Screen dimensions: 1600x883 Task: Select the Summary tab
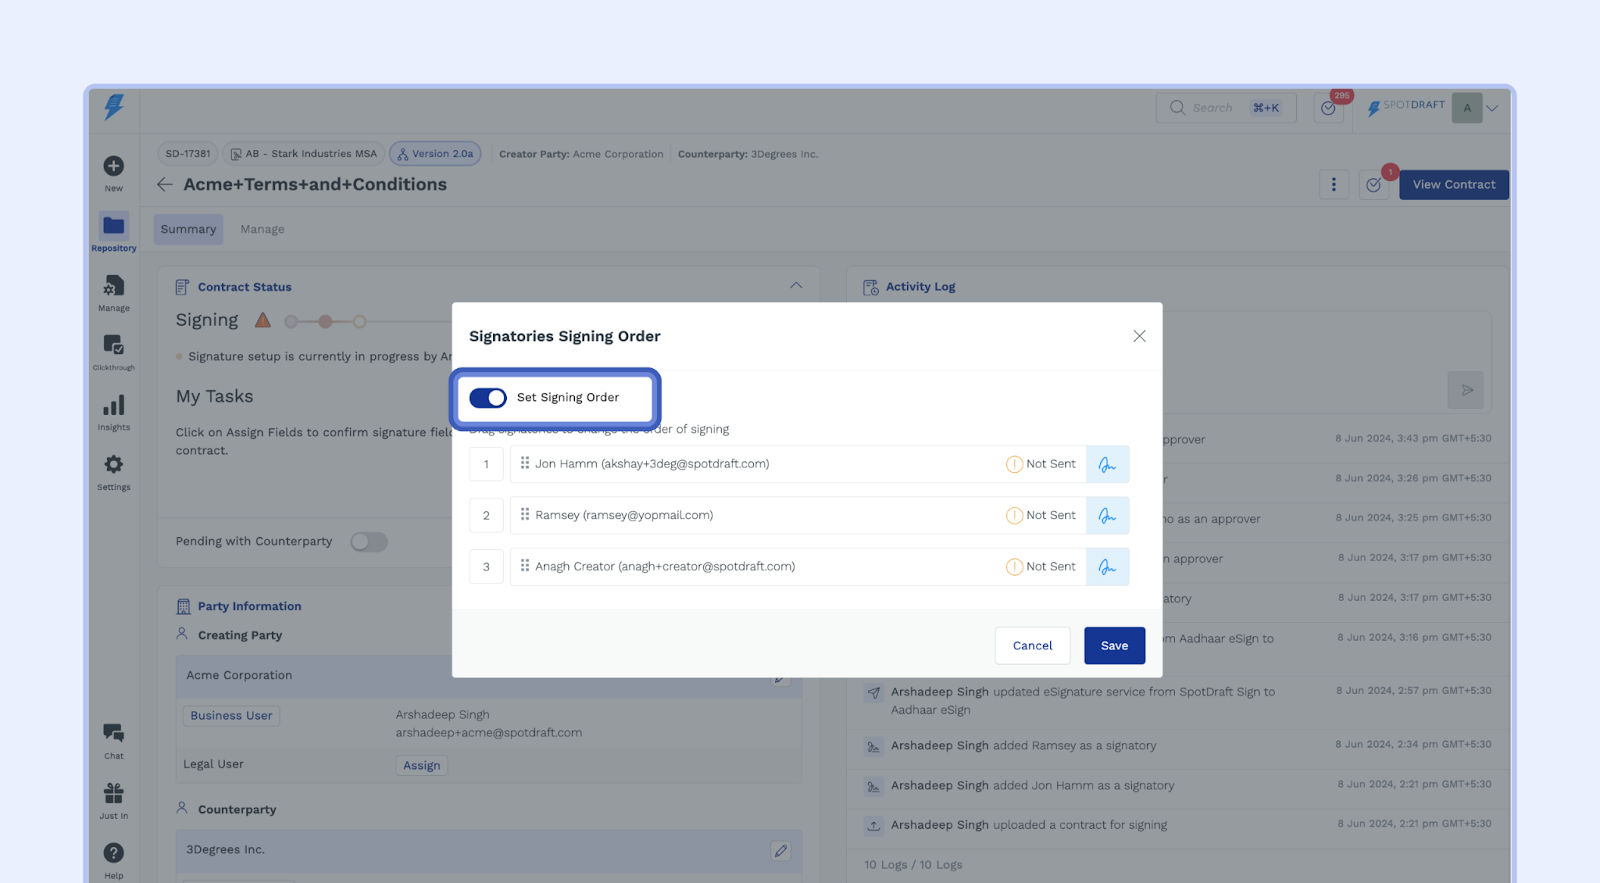coord(188,229)
